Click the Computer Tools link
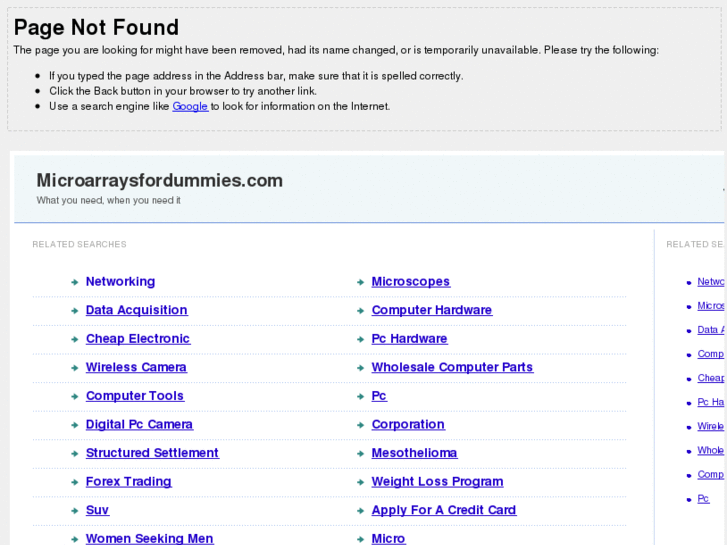727x545 pixels. [x=134, y=396]
